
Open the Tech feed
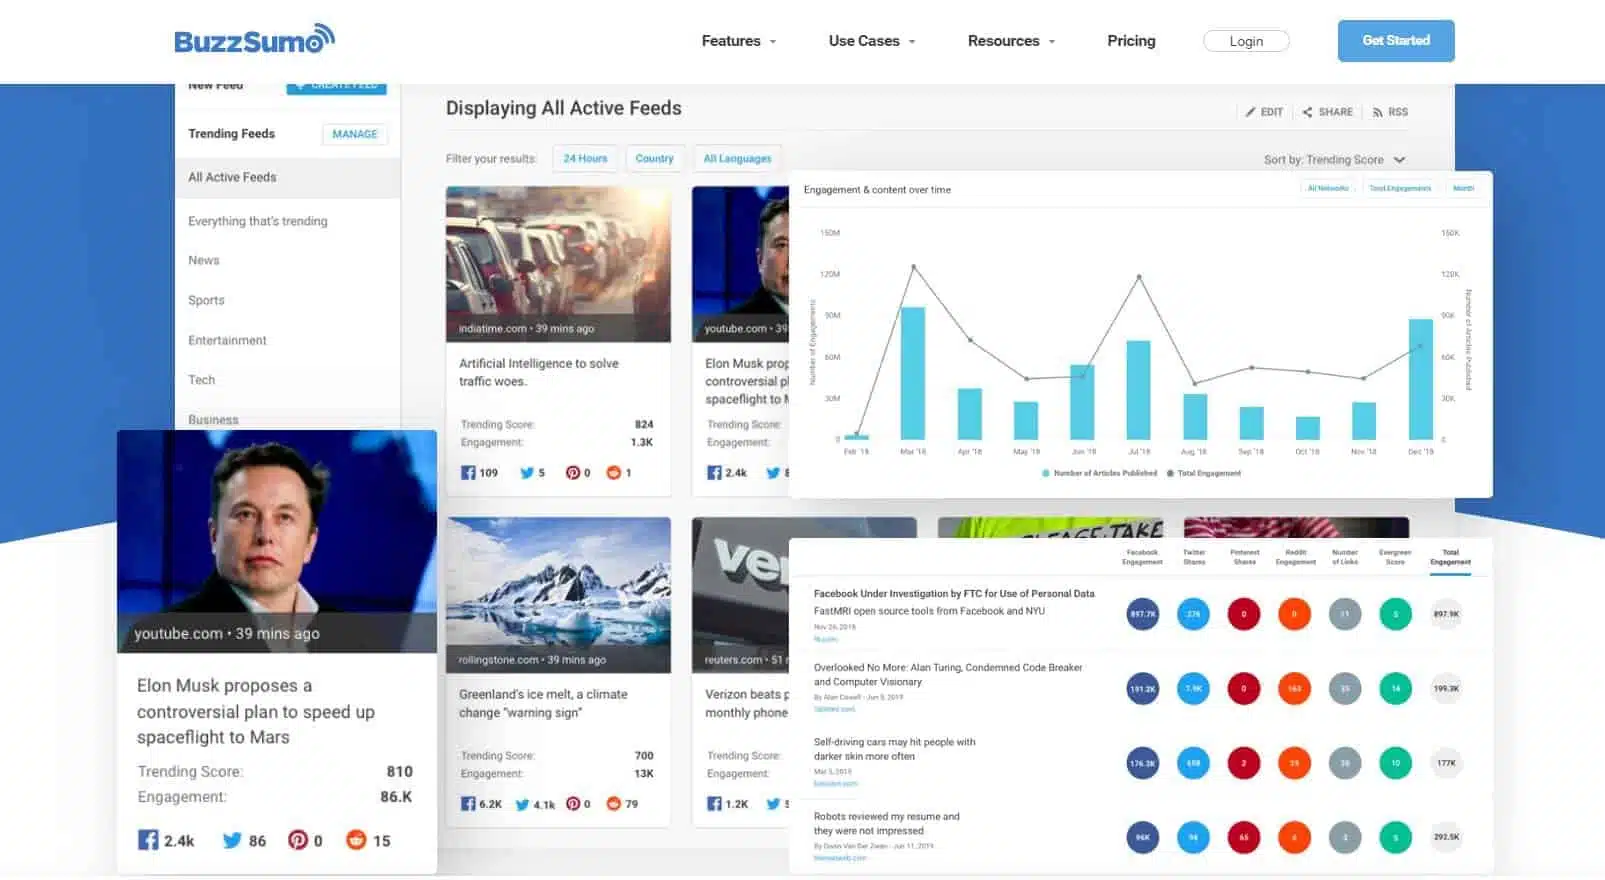coord(201,380)
